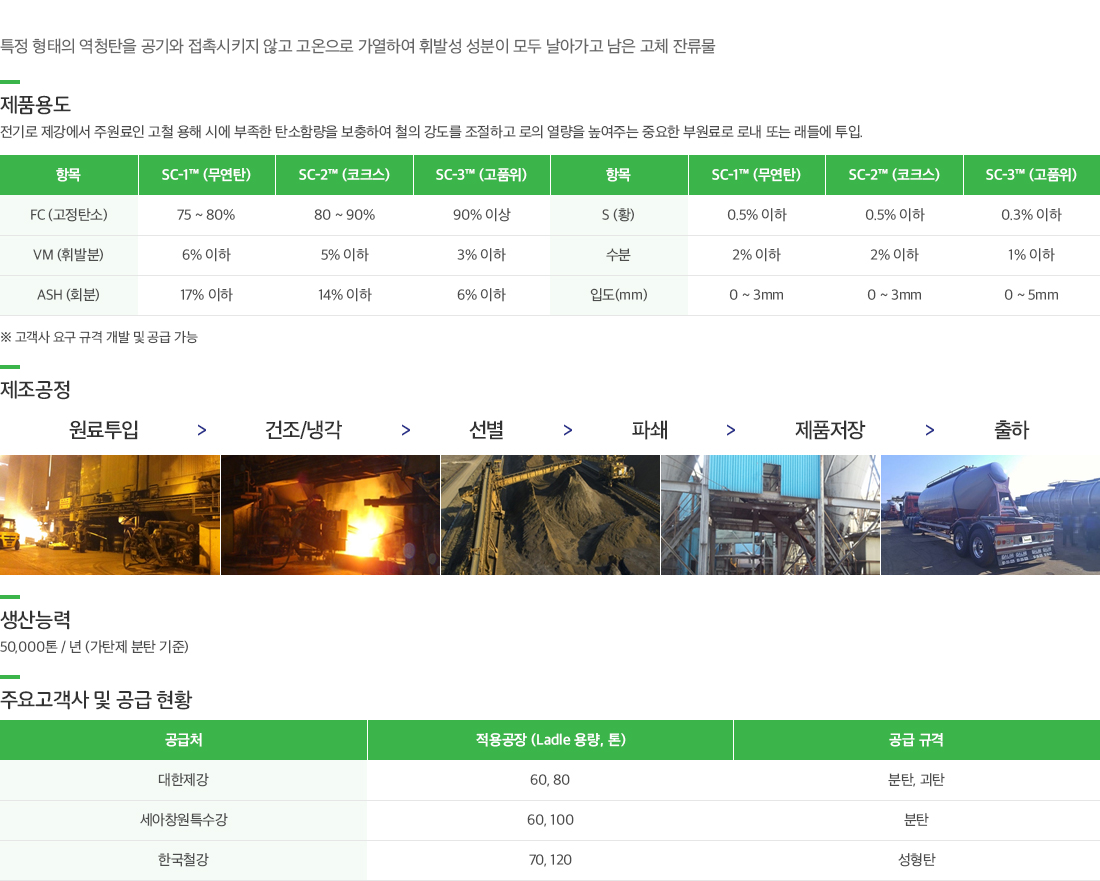The width and height of the screenshot is (1100, 881).
Task: Click the 출하 step label
Action: coord(1011,429)
